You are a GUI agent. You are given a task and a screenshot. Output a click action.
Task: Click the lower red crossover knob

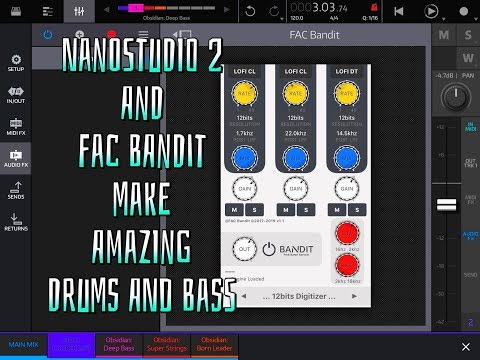pos(347,265)
